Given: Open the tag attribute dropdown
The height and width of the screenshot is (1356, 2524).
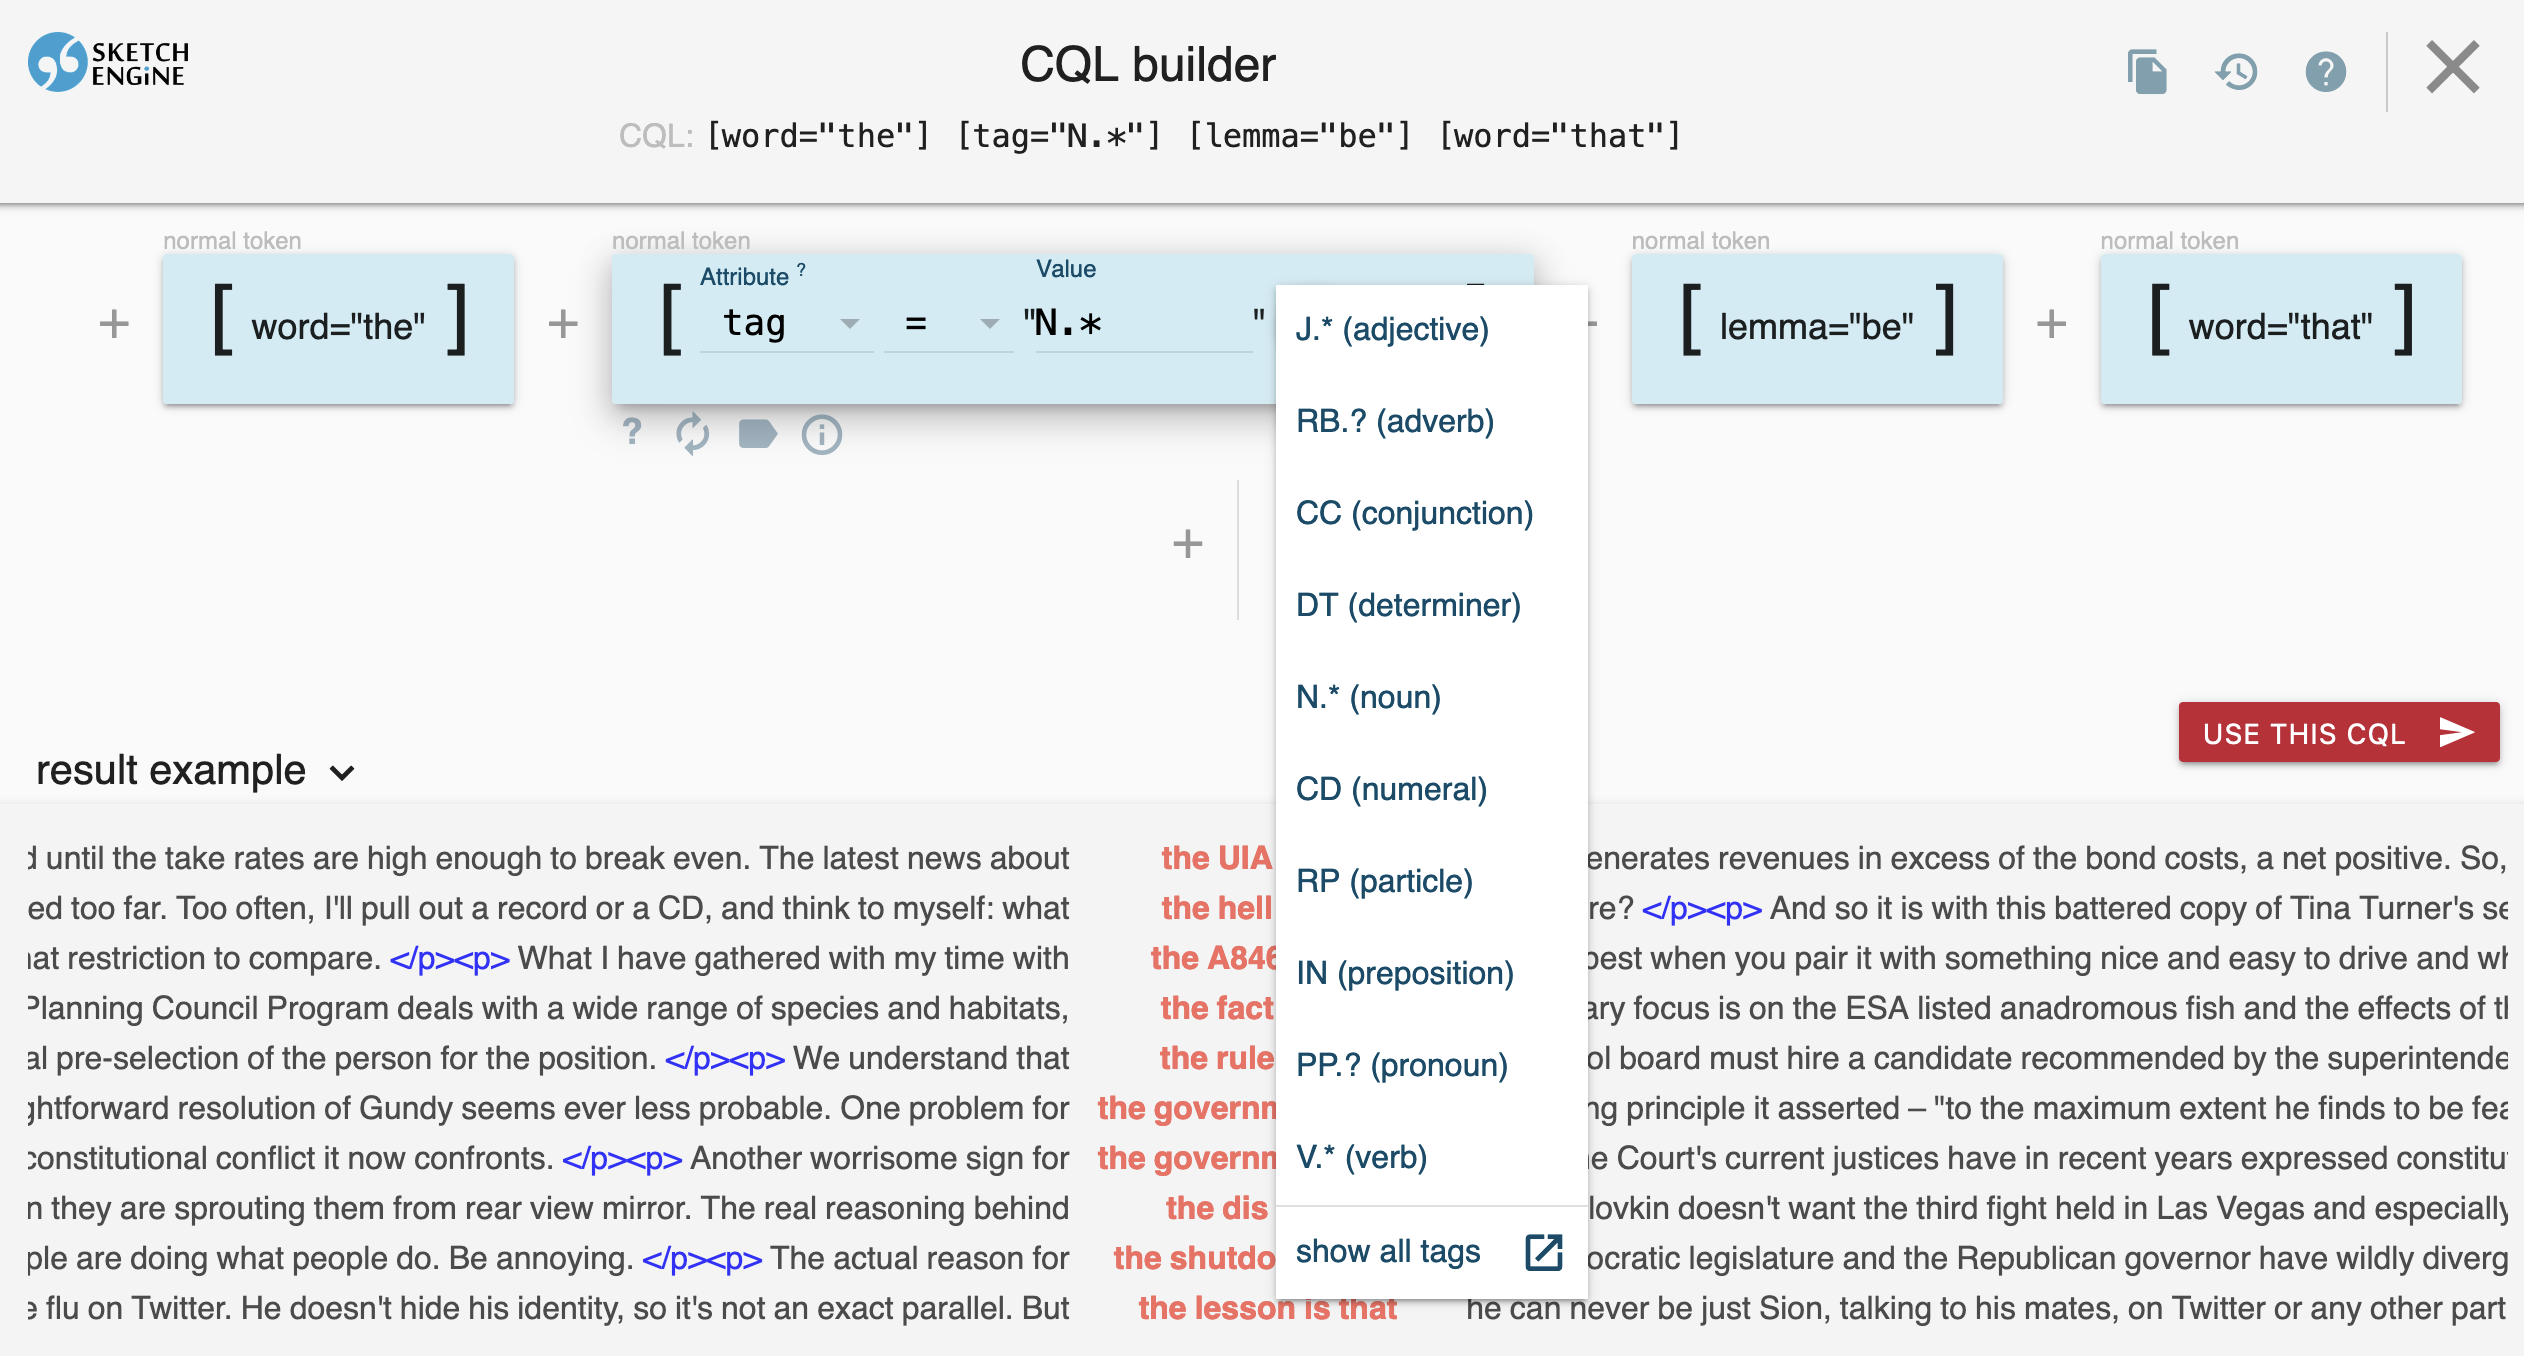Looking at the screenshot, I should coord(787,324).
